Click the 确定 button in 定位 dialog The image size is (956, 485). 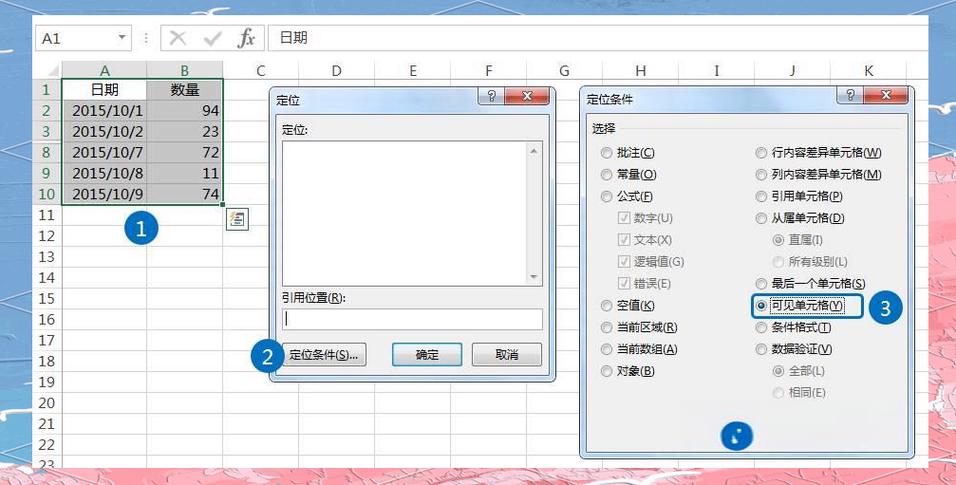(x=427, y=354)
